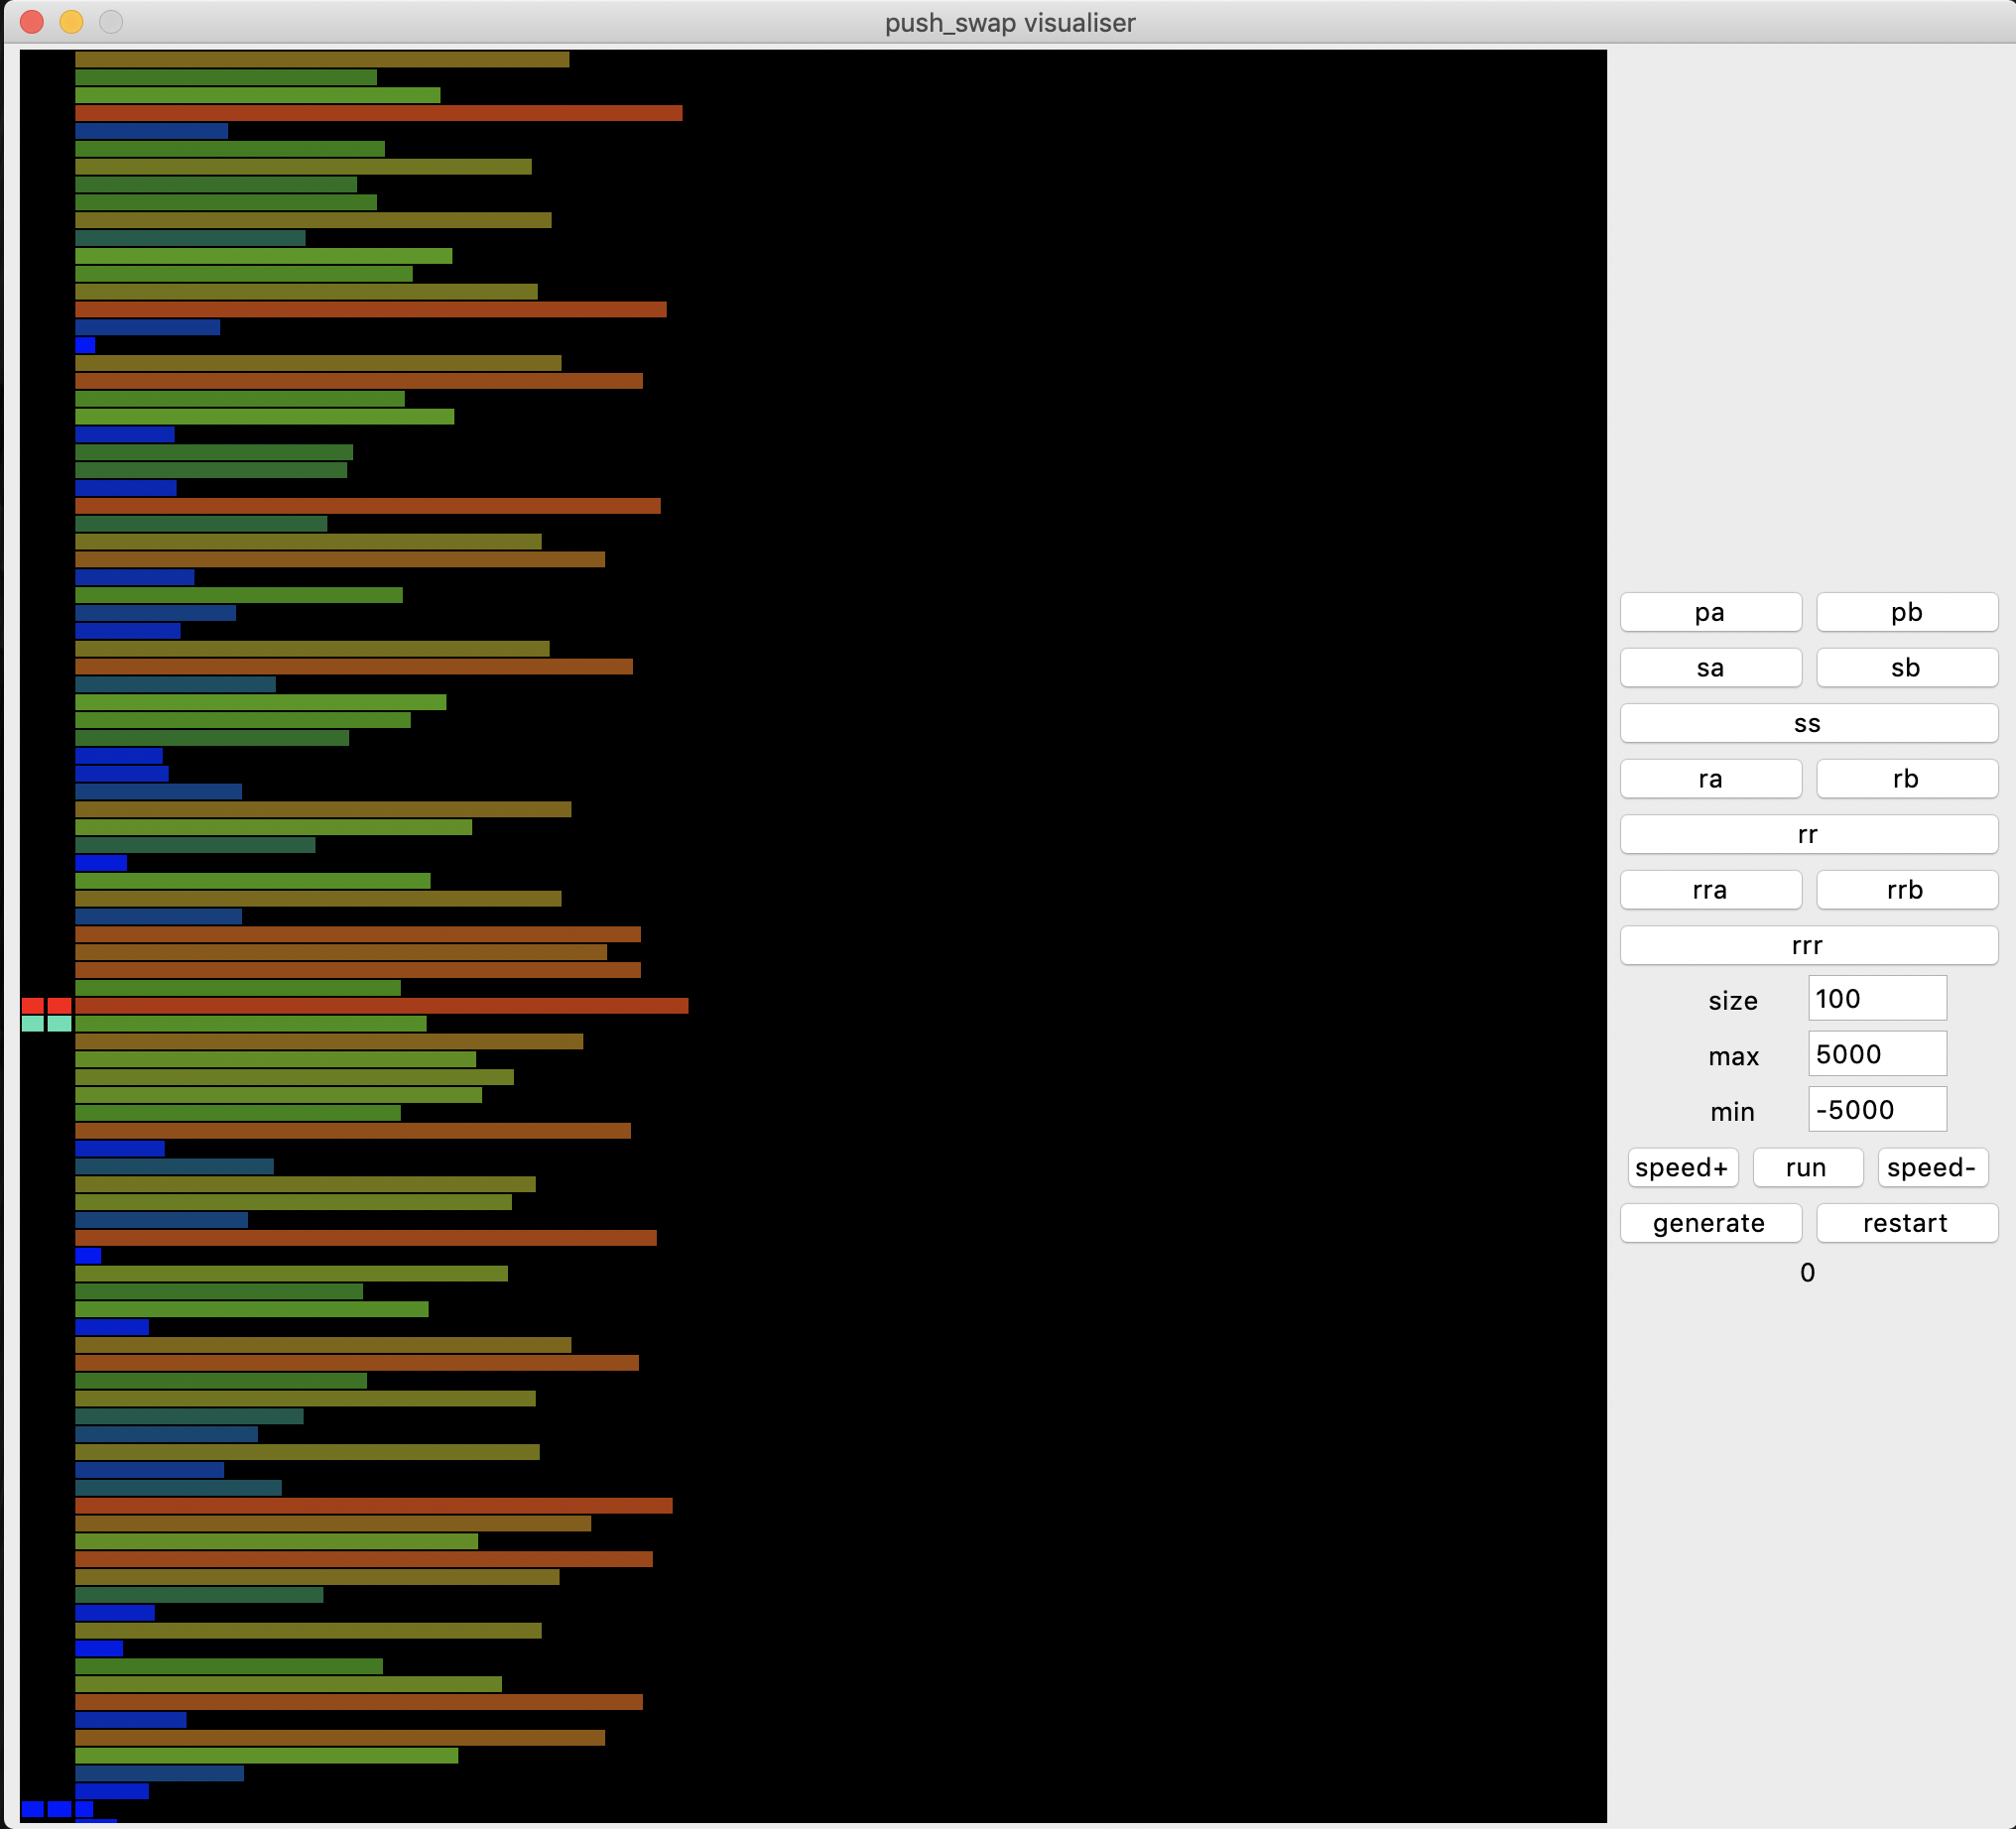Viewport: 2016px width, 1829px height.
Task: Restart the visualisation
Action: 1906,1223
